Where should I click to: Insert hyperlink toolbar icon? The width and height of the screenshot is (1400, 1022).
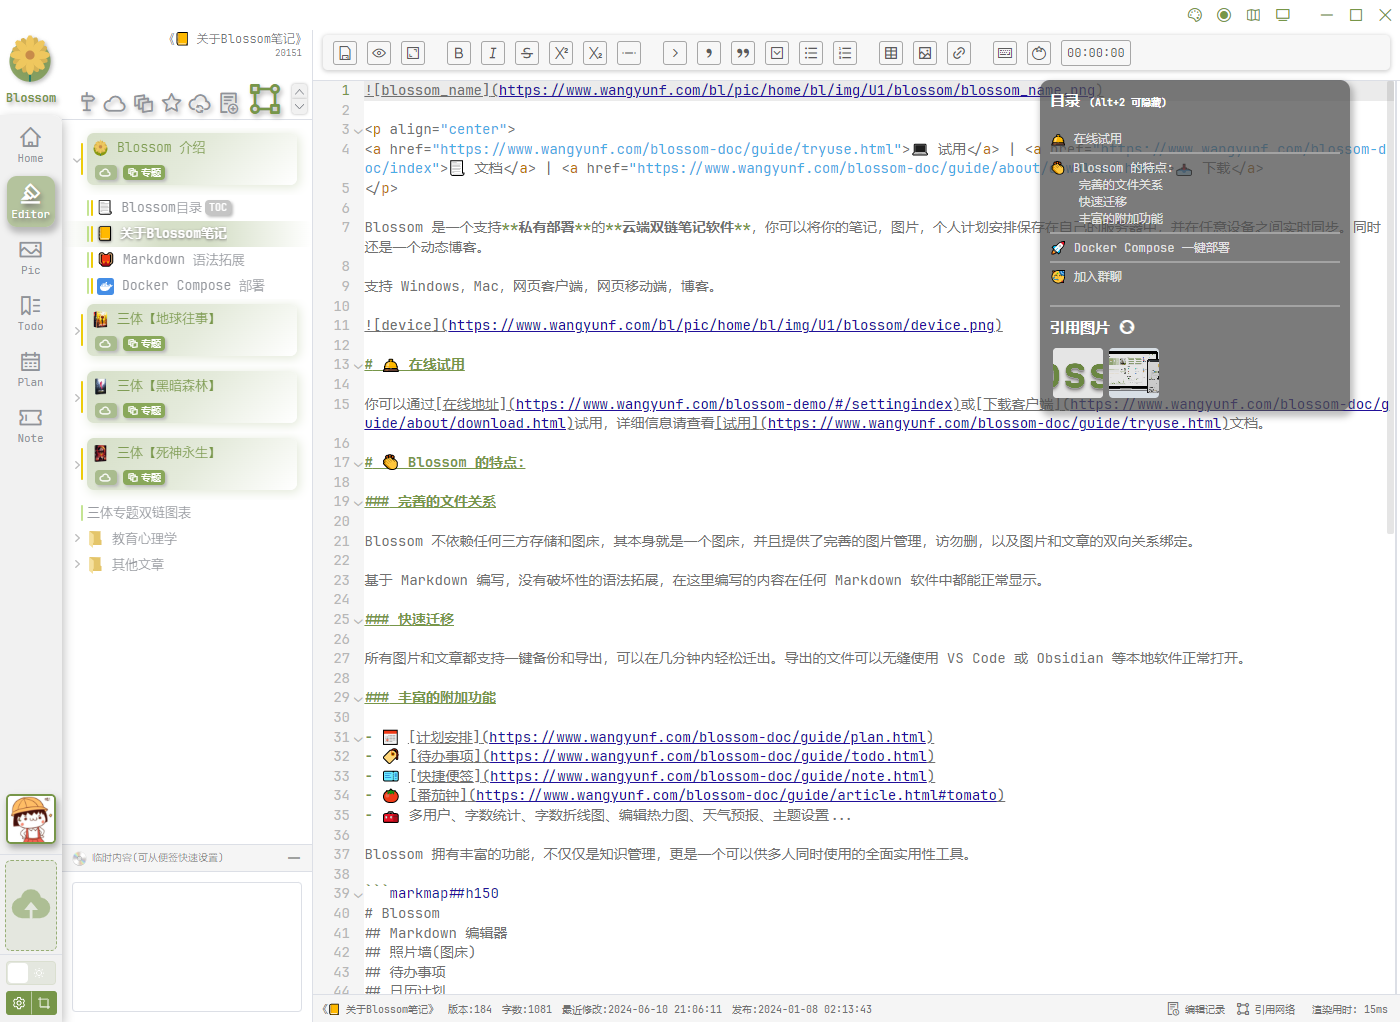coord(959,53)
